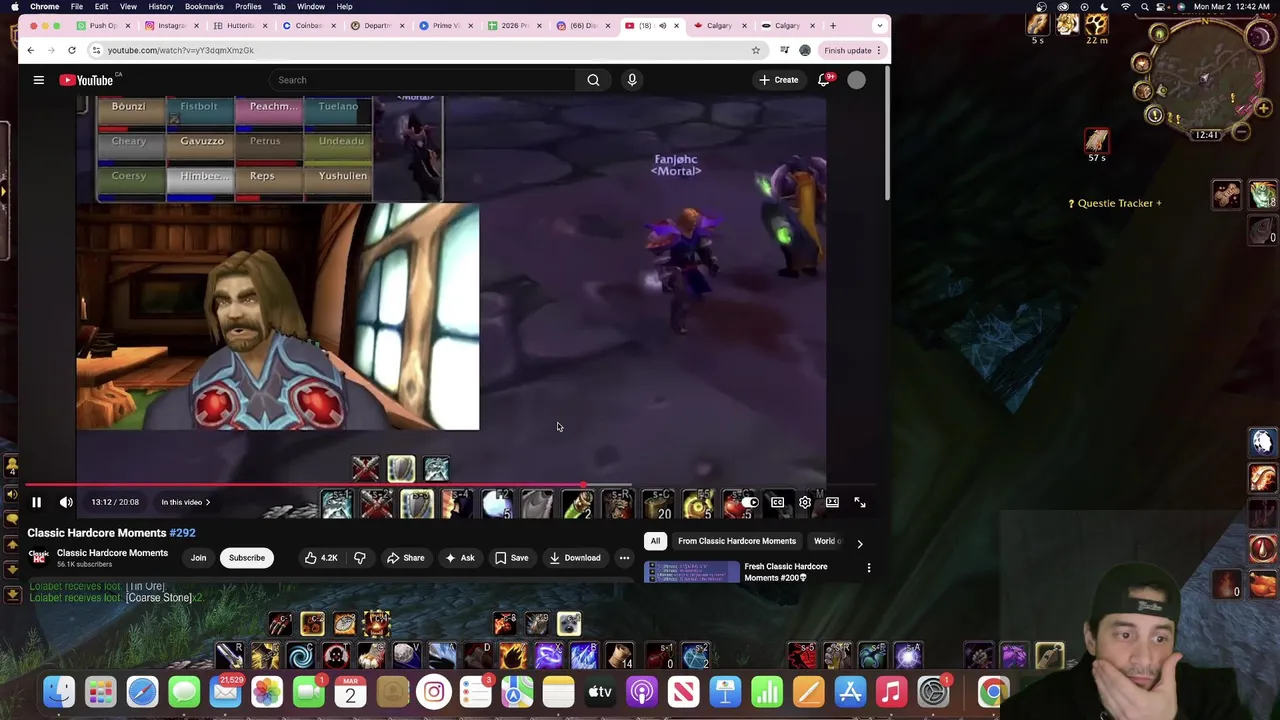Viewport: 1280px width, 720px height.
Task: Open media controls icon in Chrome toolbar
Action: point(784,50)
